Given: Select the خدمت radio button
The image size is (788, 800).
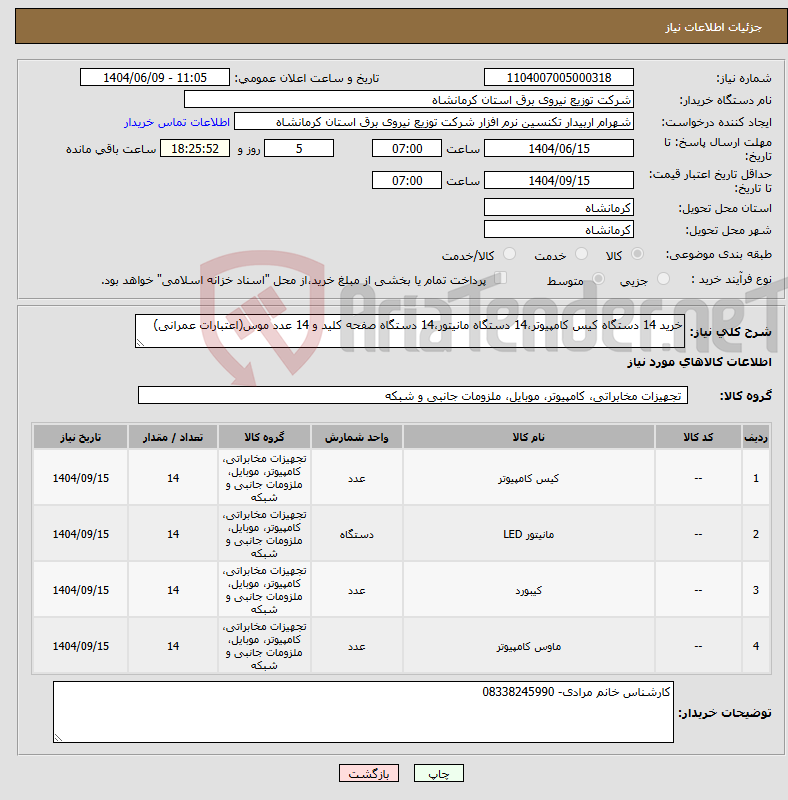Looking at the screenshot, I should pos(581,254).
